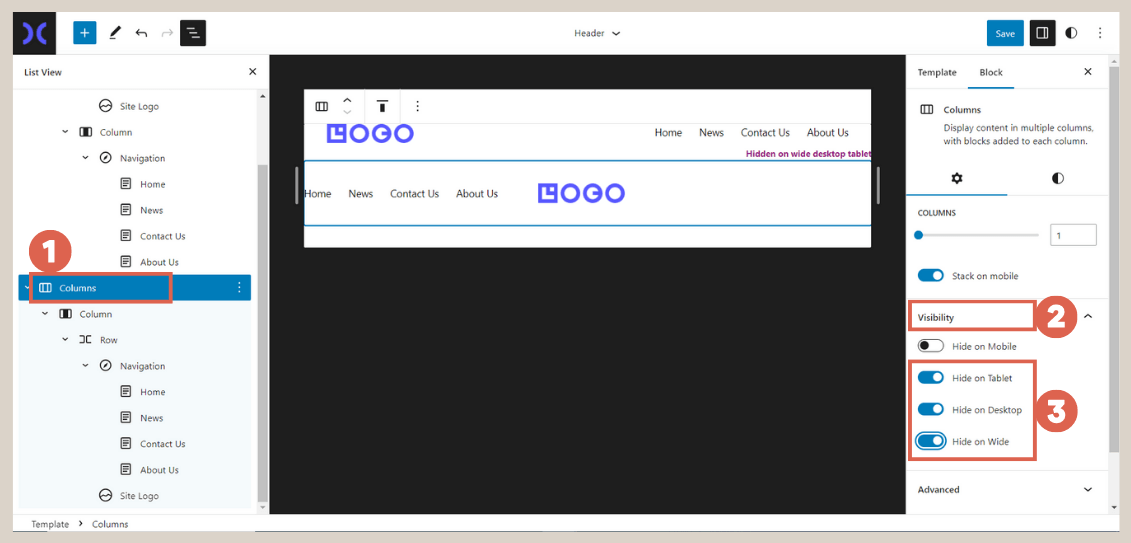Click the columns number input field
The image size is (1131, 543).
pyautogui.click(x=1072, y=235)
